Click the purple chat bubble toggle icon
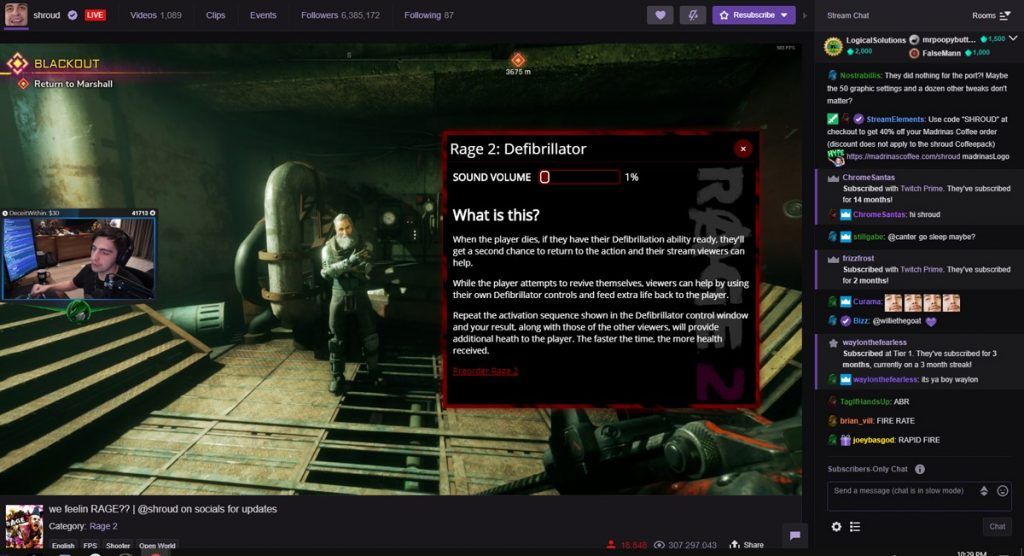The image size is (1024, 556). (x=795, y=536)
